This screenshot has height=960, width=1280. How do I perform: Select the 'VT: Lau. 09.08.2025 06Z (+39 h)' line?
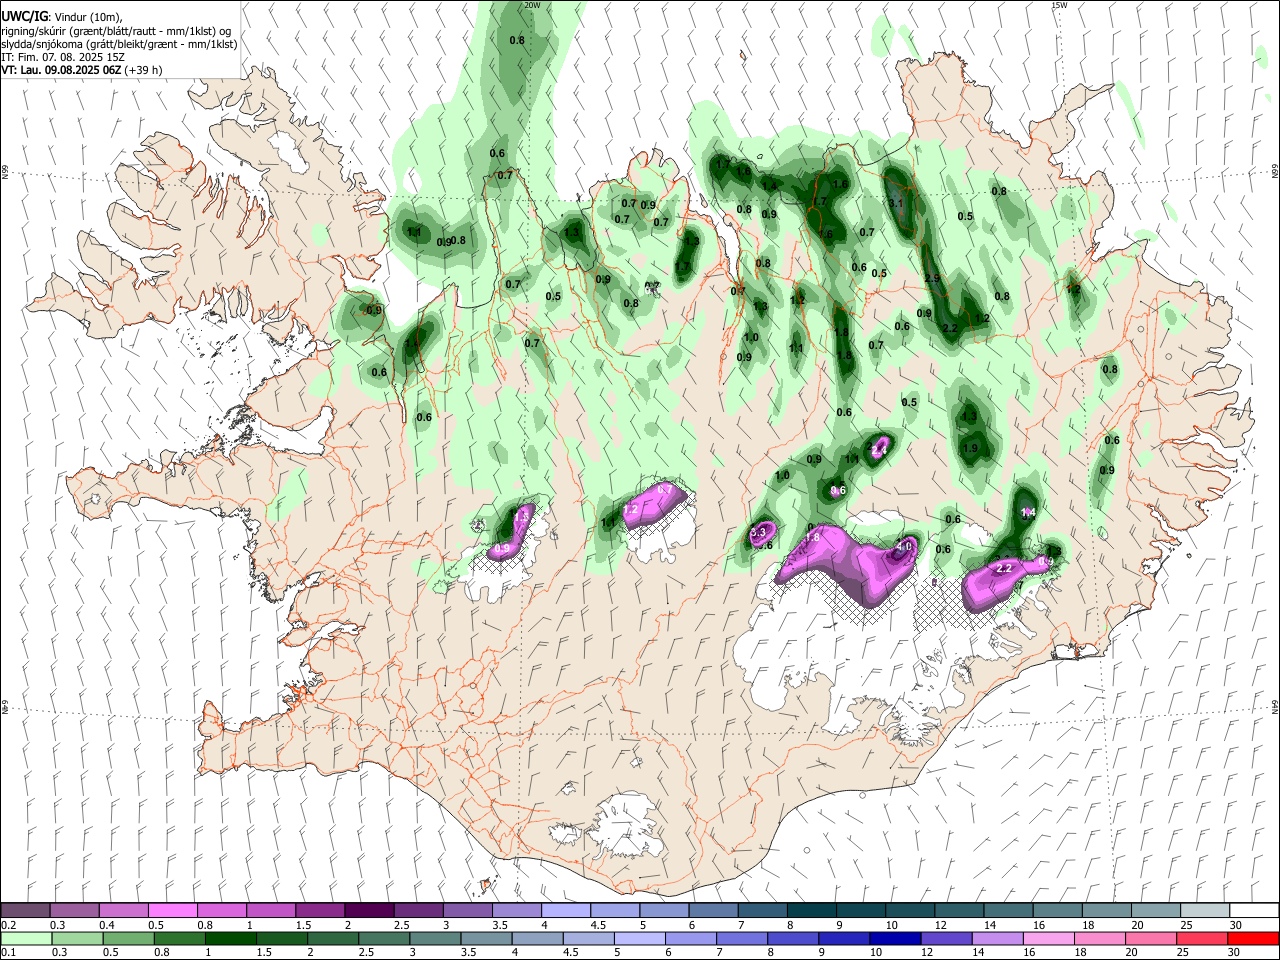click(82, 70)
